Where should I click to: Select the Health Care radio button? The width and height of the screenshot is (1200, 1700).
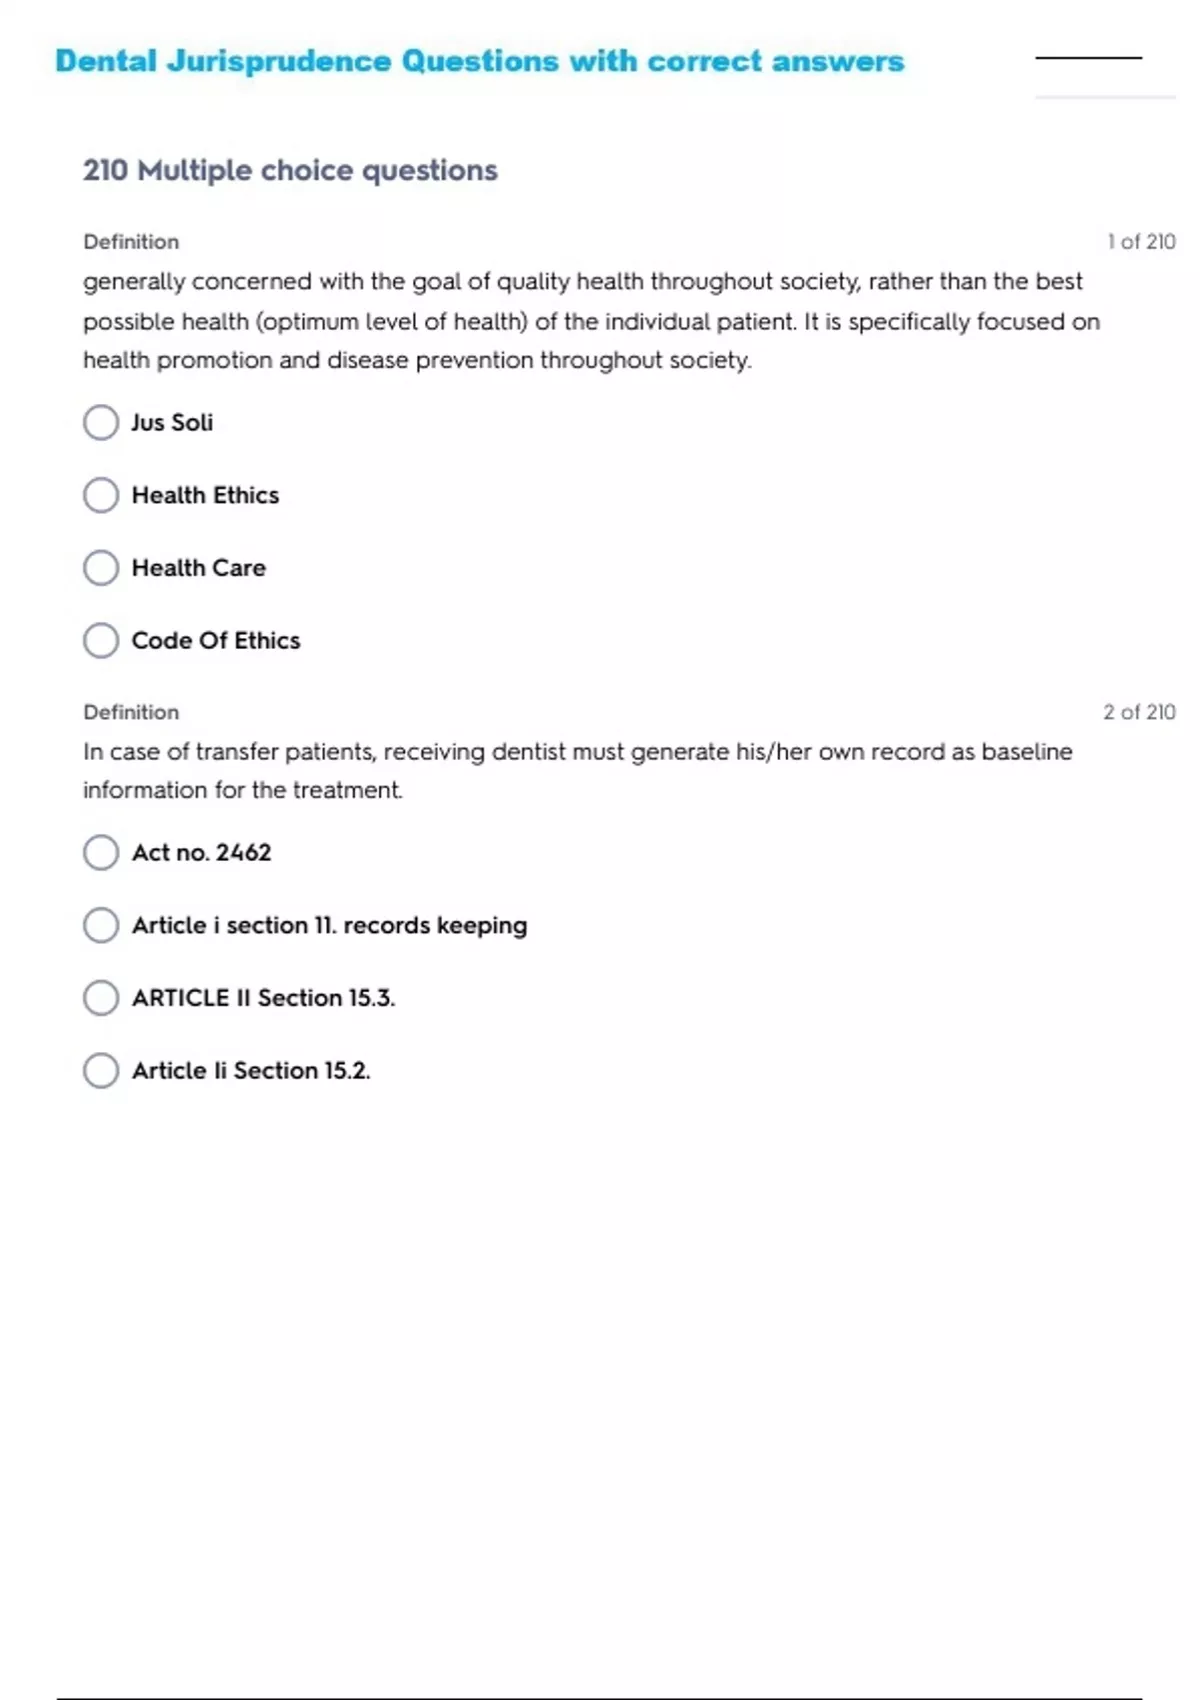(101, 568)
